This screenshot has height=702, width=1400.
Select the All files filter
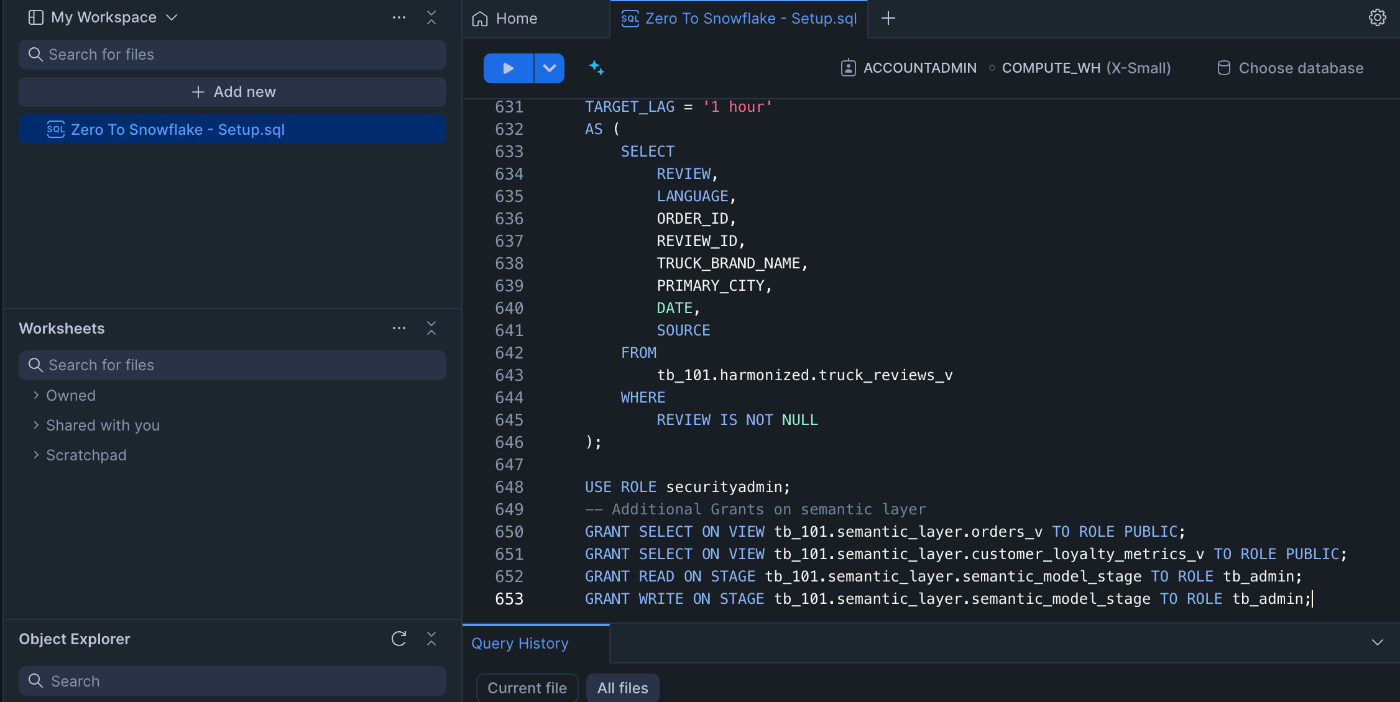[x=623, y=688]
